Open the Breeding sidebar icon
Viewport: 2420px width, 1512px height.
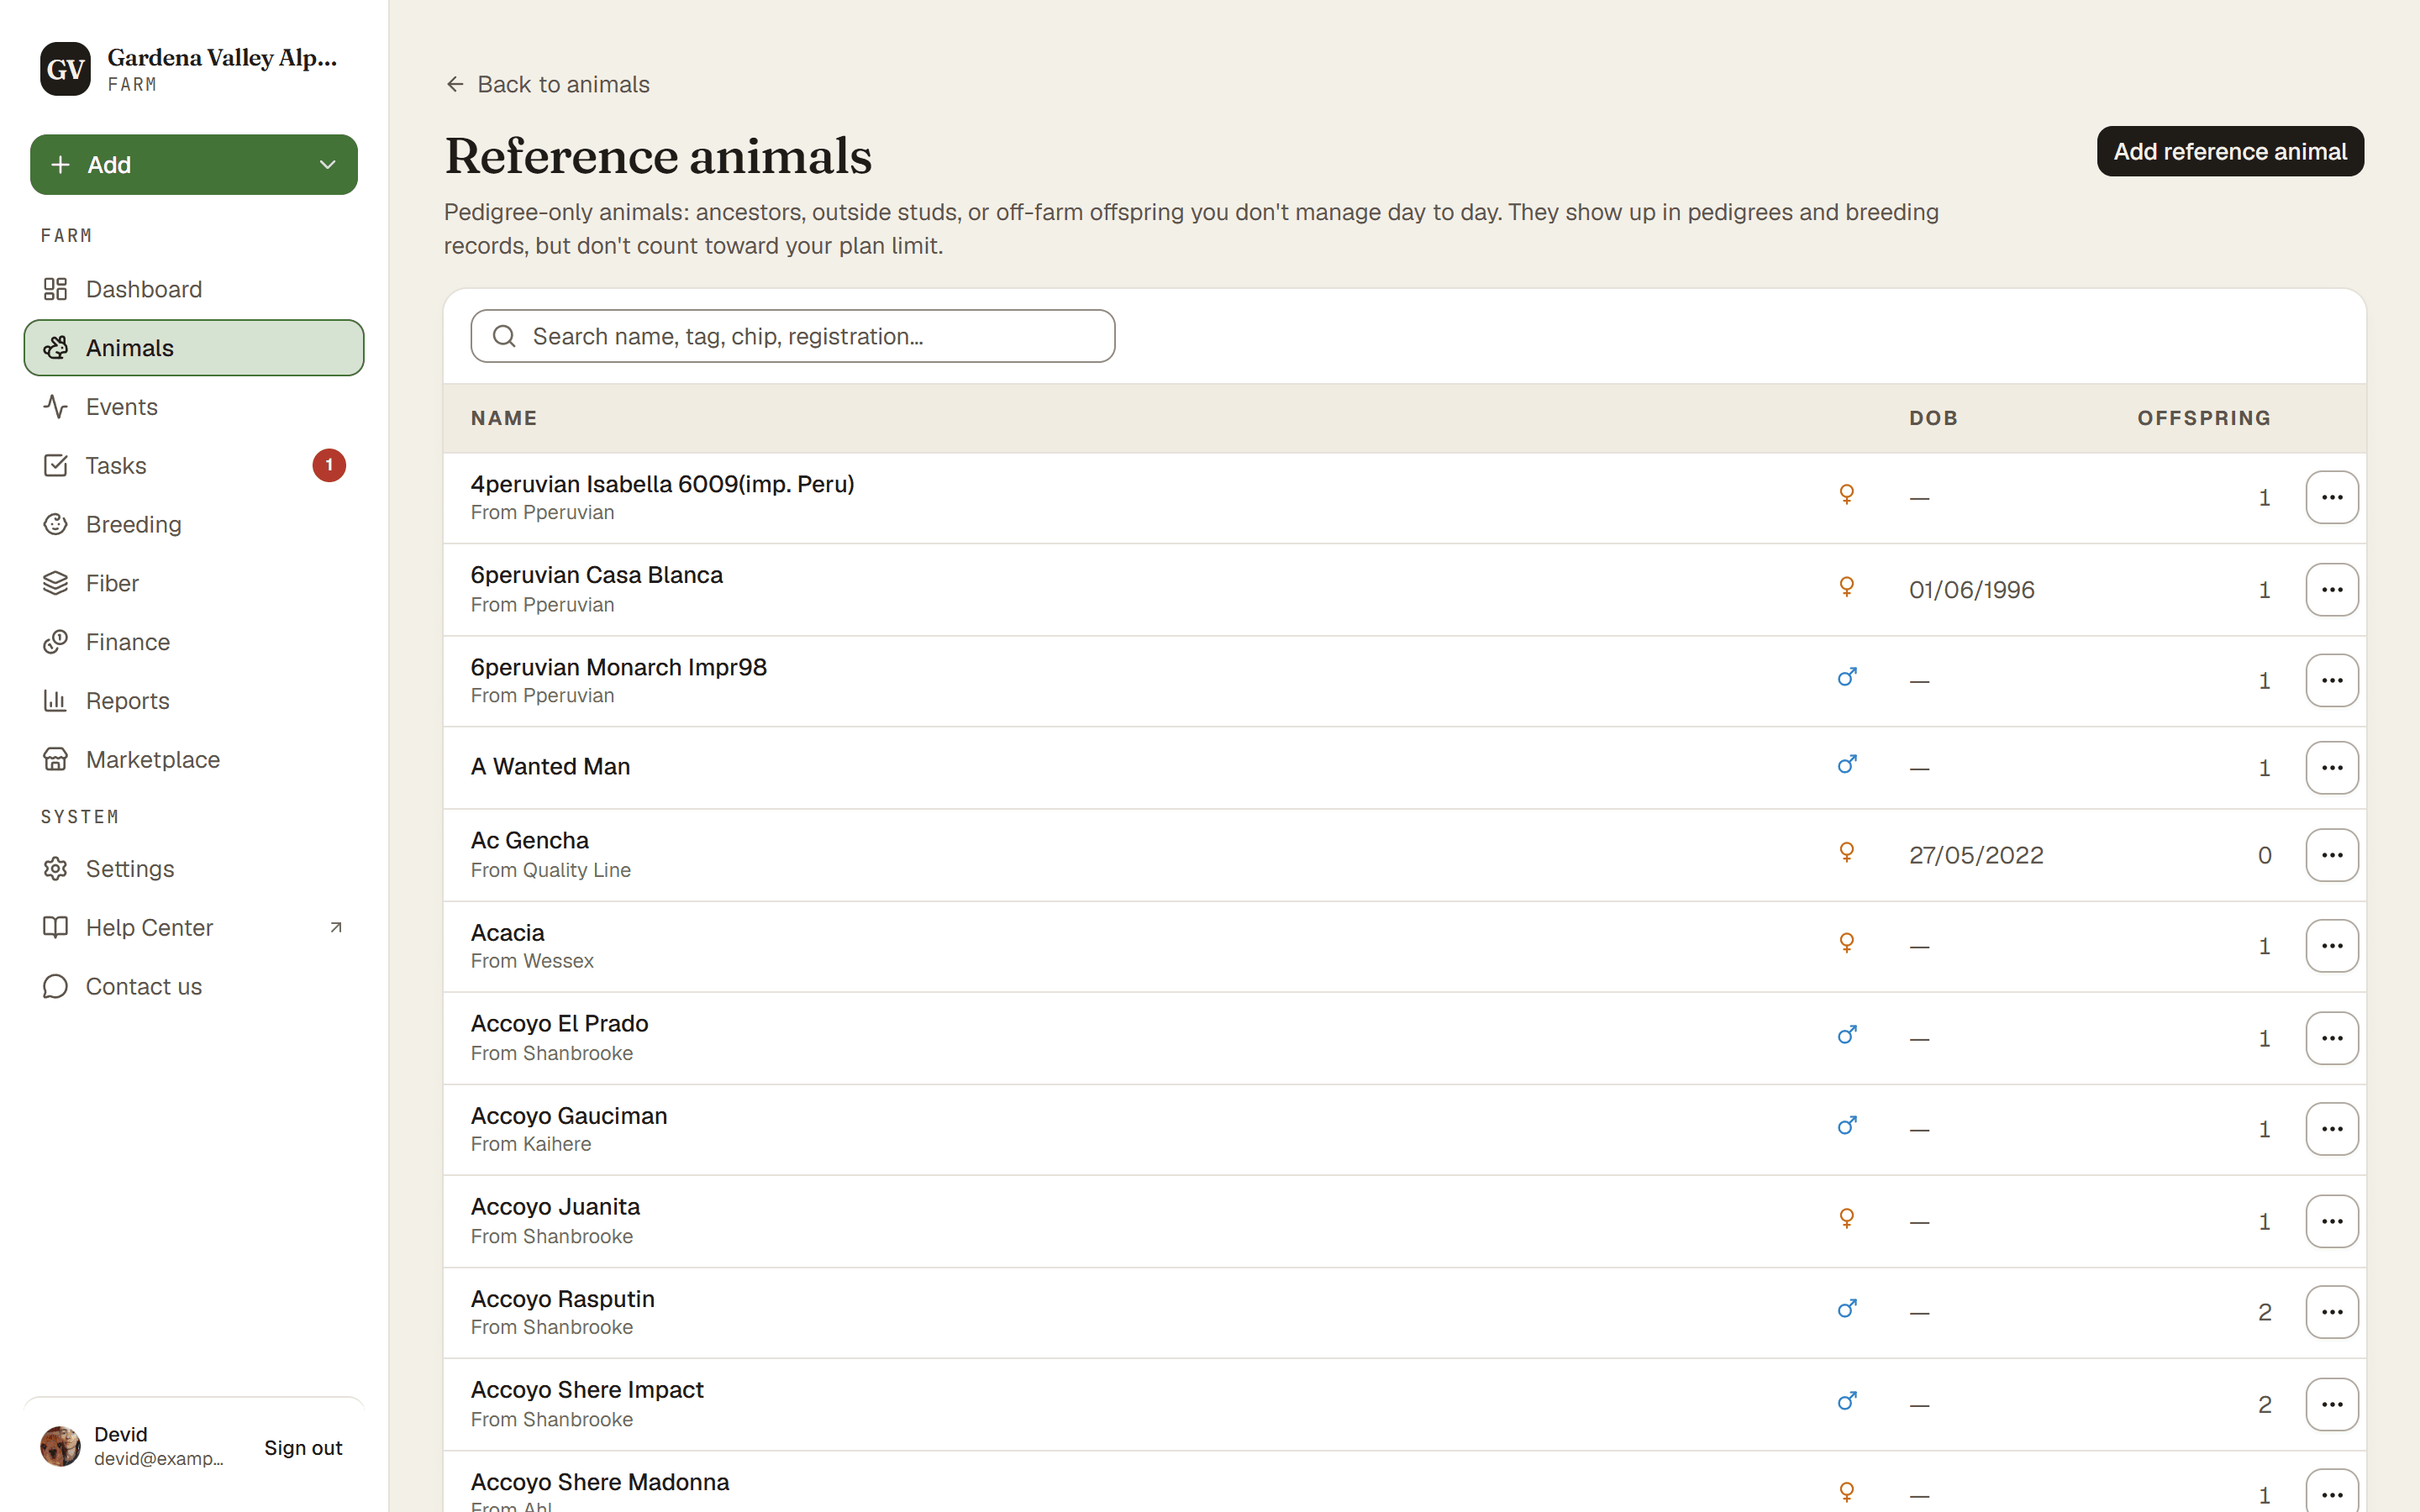pyautogui.click(x=55, y=524)
